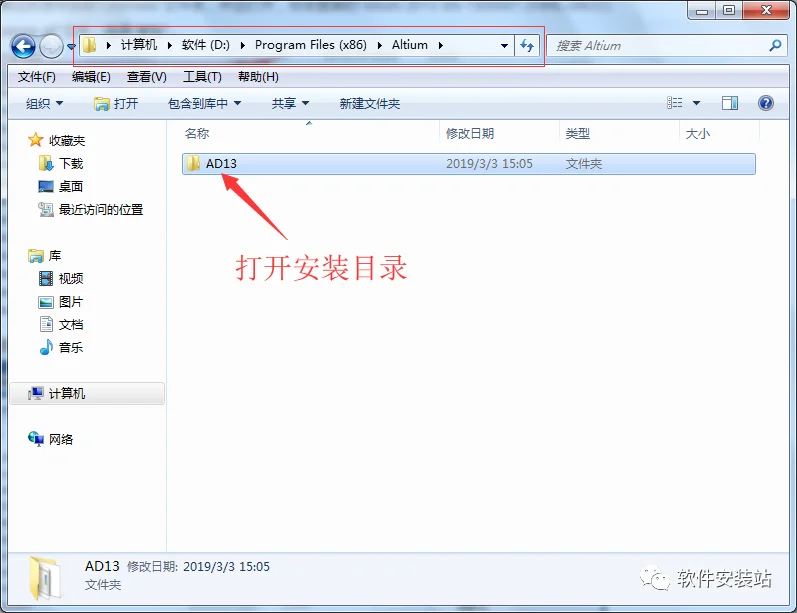This screenshot has height=613, width=797.
Task: Click the 库 libraries icon
Action: (36, 256)
